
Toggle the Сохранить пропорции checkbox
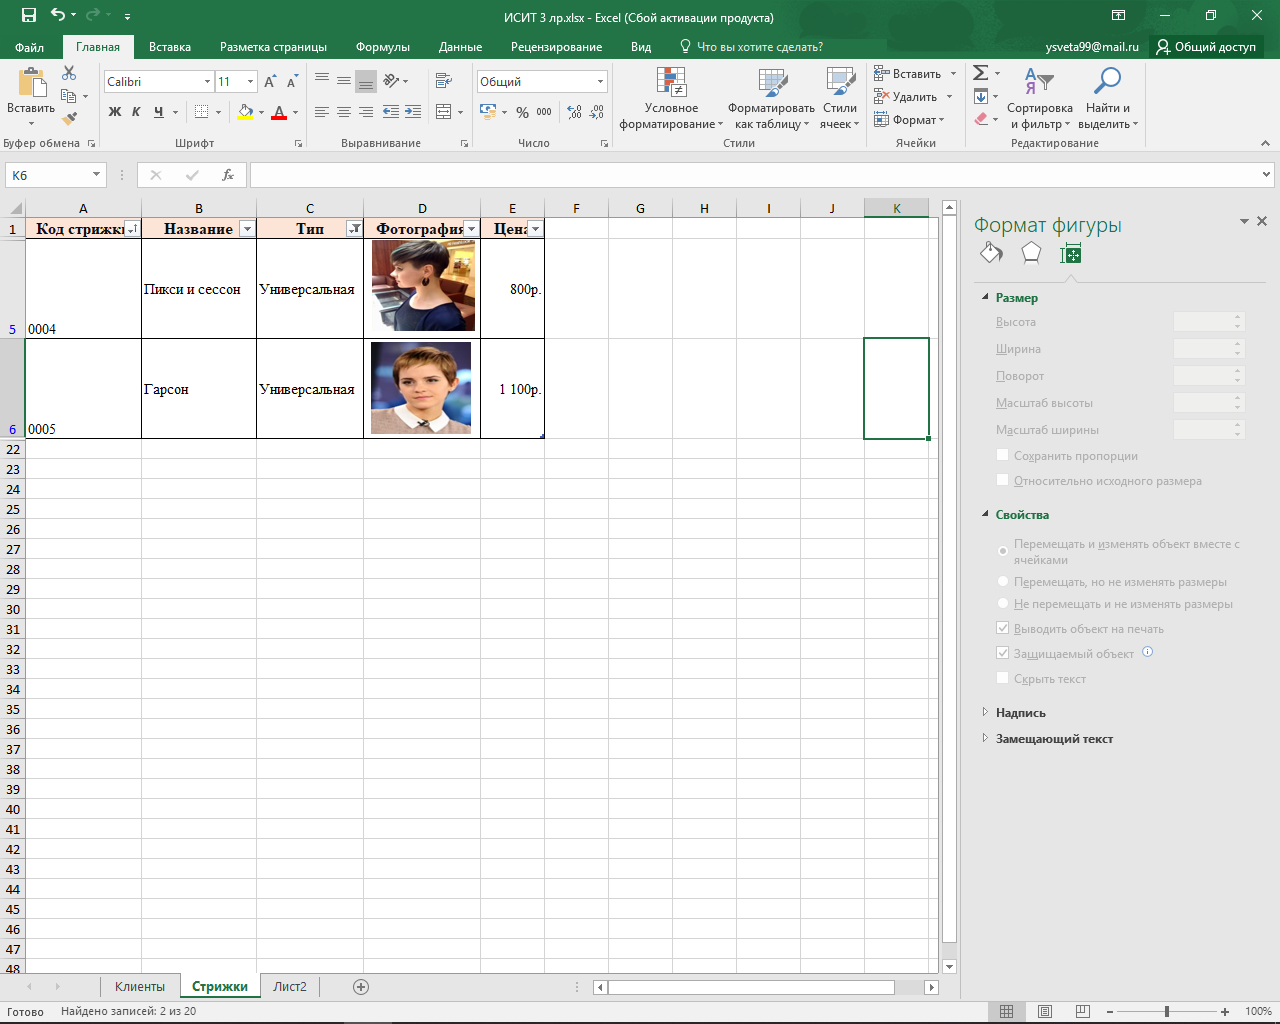click(1003, 456)
